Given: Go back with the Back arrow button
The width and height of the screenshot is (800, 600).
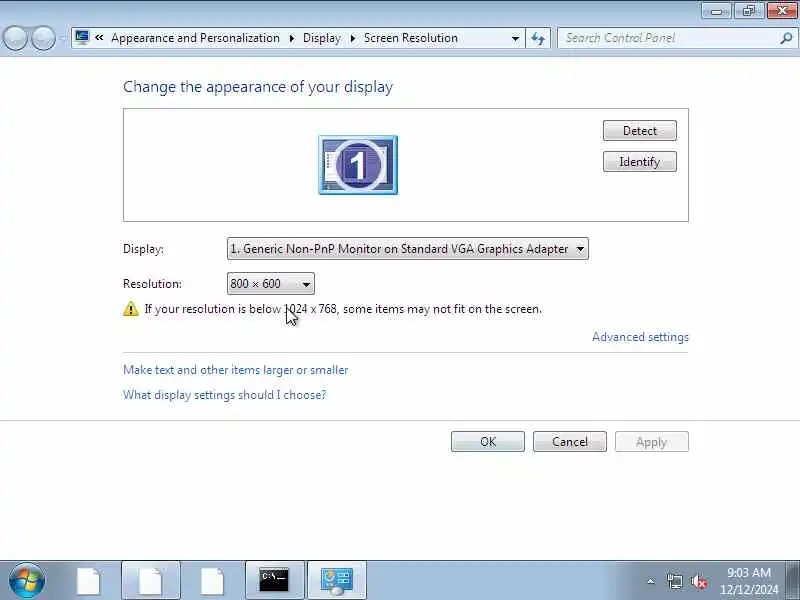Looking at the screenshot, I should pos(15,38).
